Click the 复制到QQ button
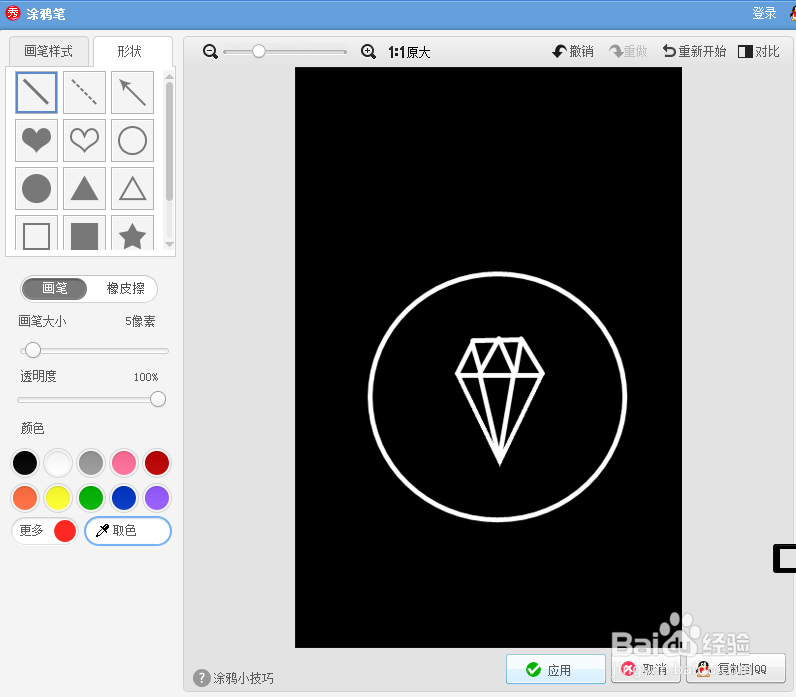 pyautogui.click(x=736, y=669)
